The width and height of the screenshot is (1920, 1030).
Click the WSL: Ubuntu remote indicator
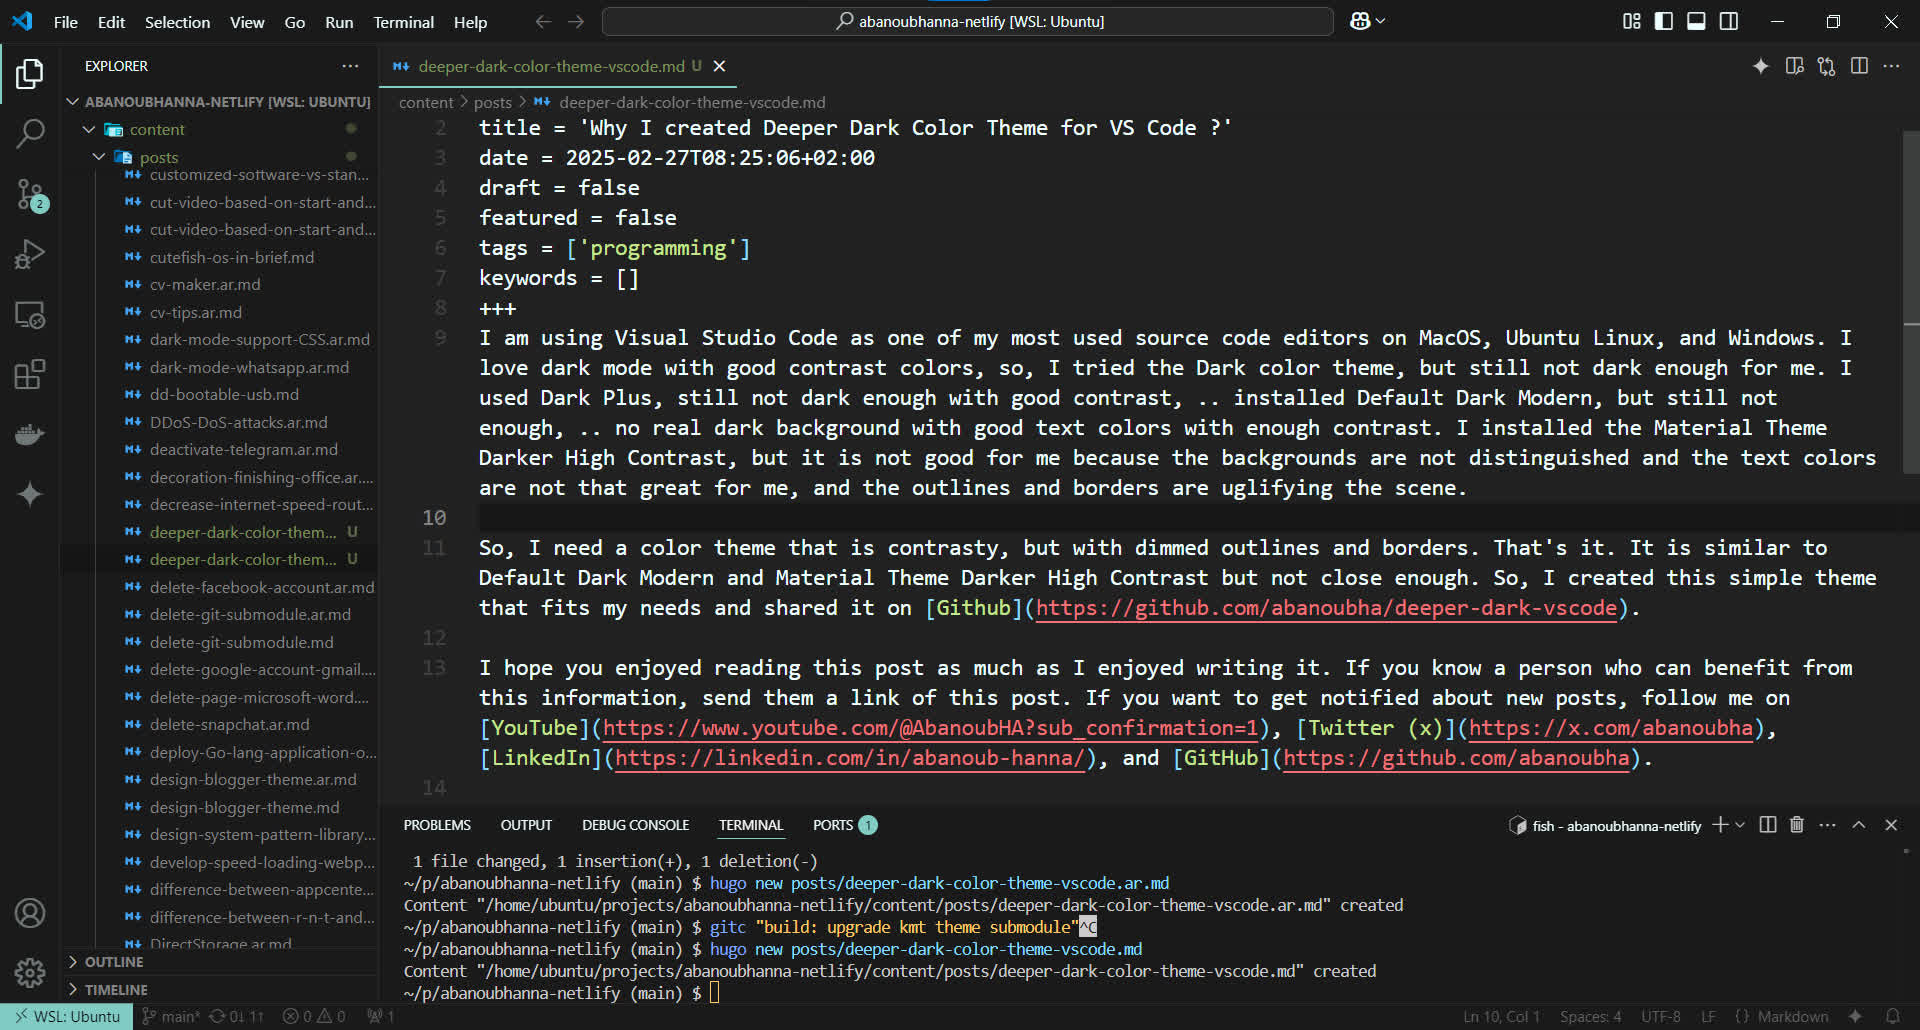(x=66, y=1017)
